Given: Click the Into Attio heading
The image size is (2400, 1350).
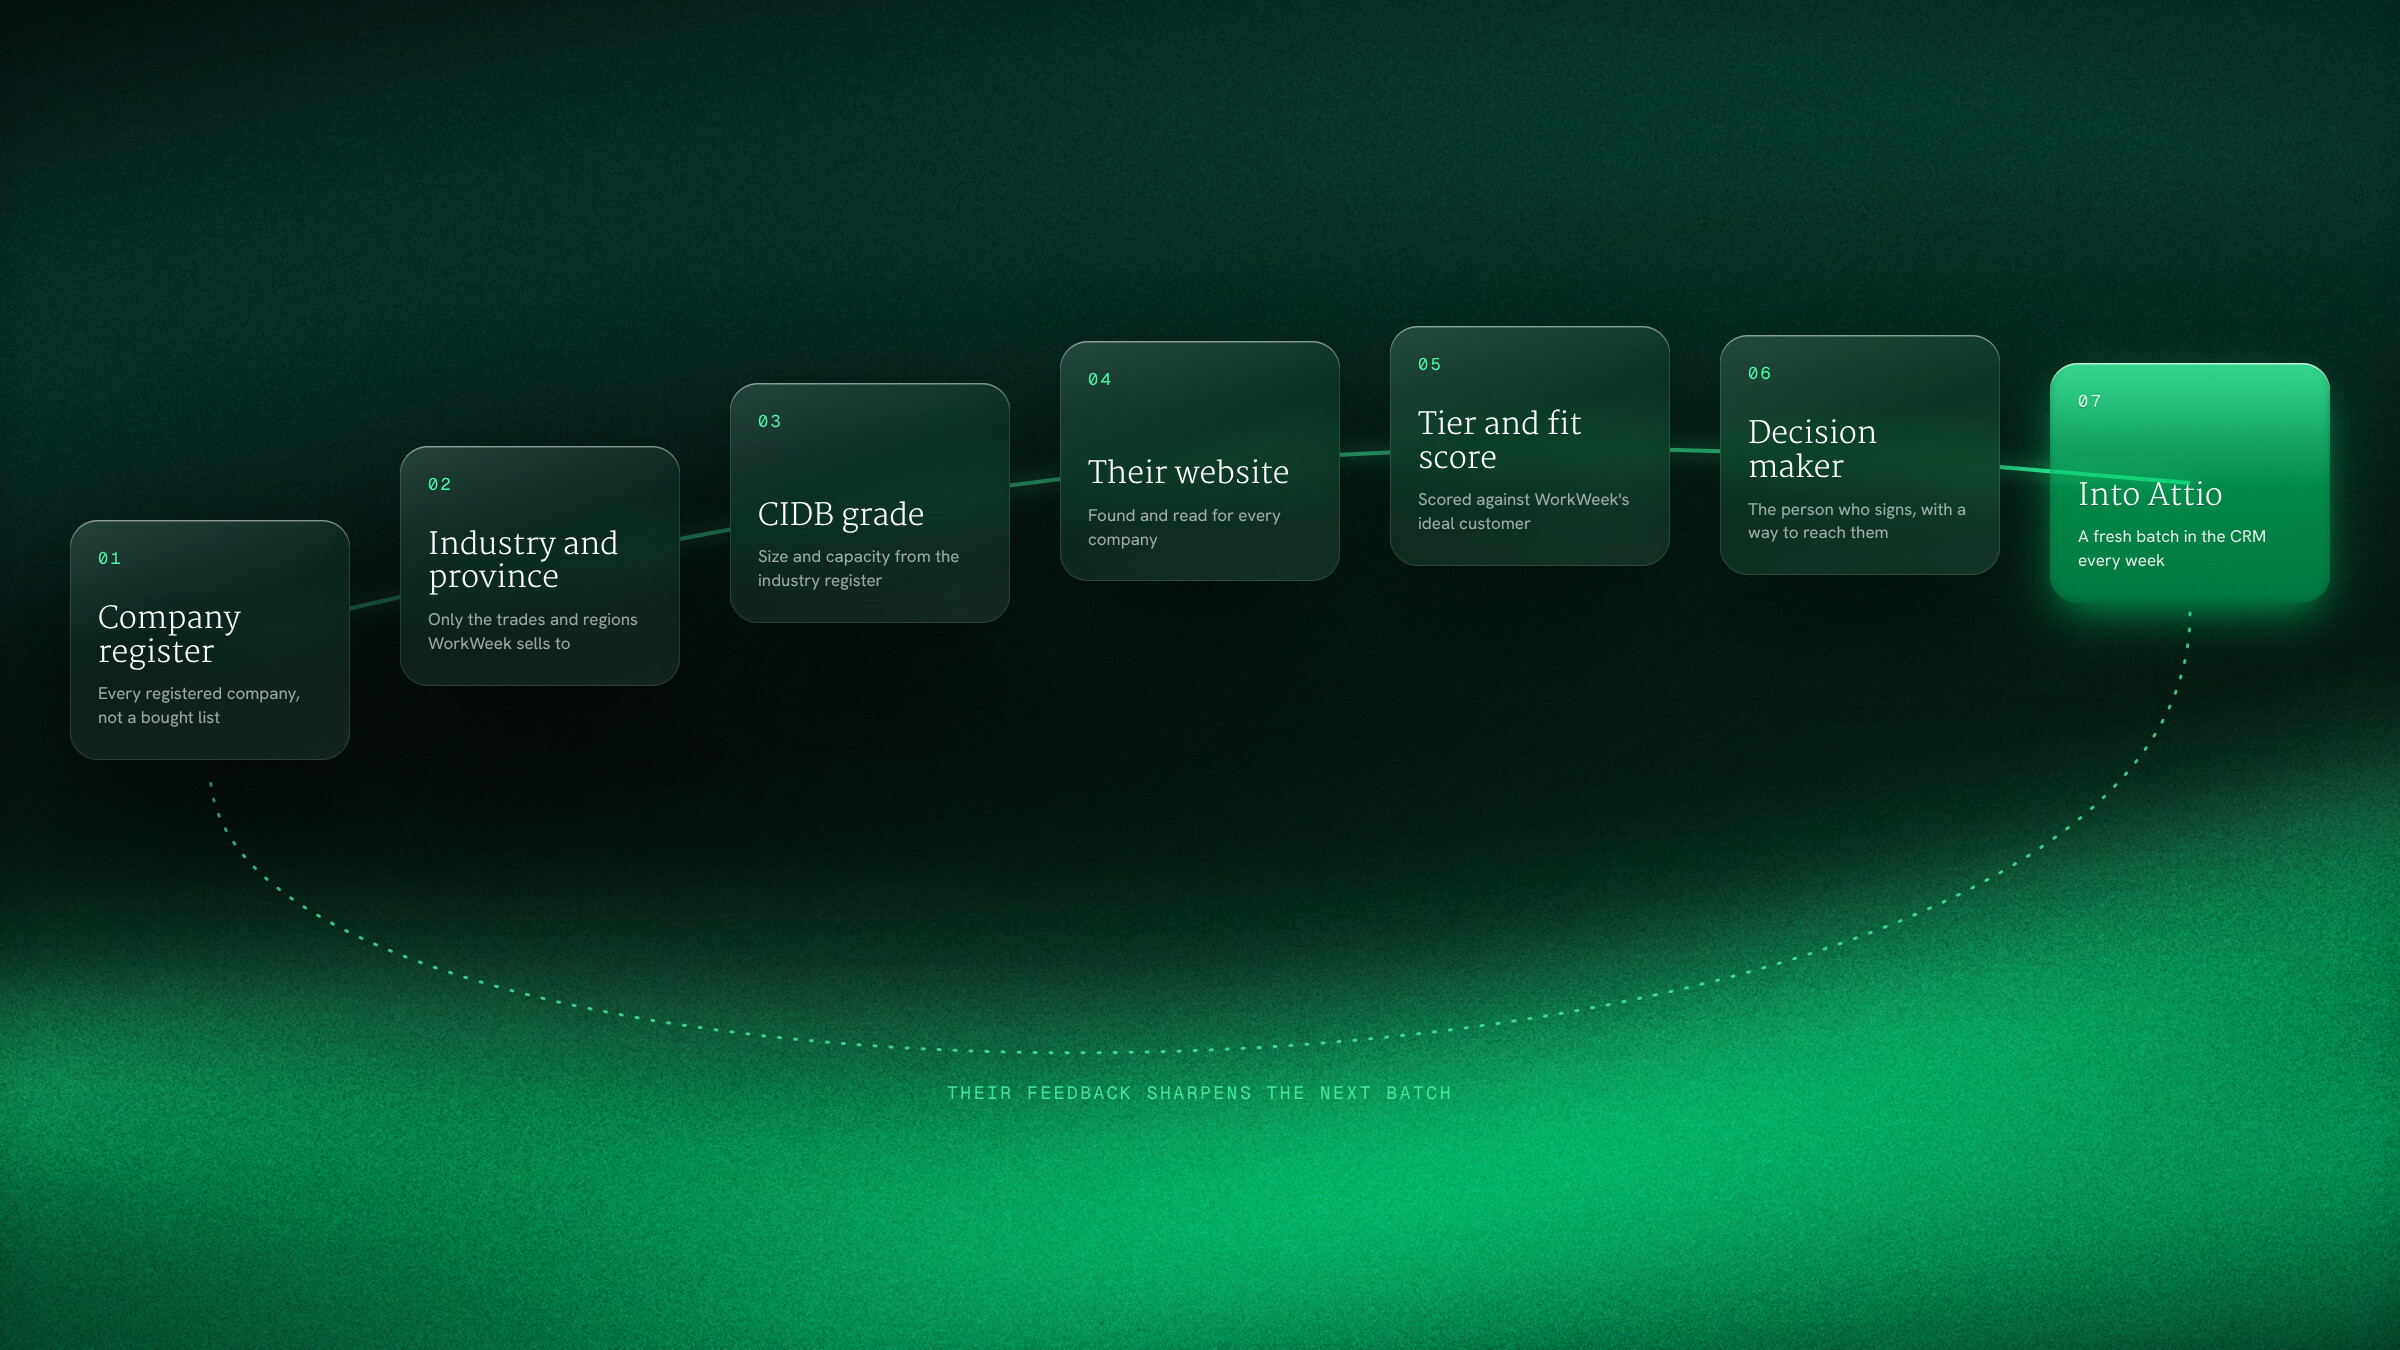Looking at the screenshot, I should click(2150, 493).
